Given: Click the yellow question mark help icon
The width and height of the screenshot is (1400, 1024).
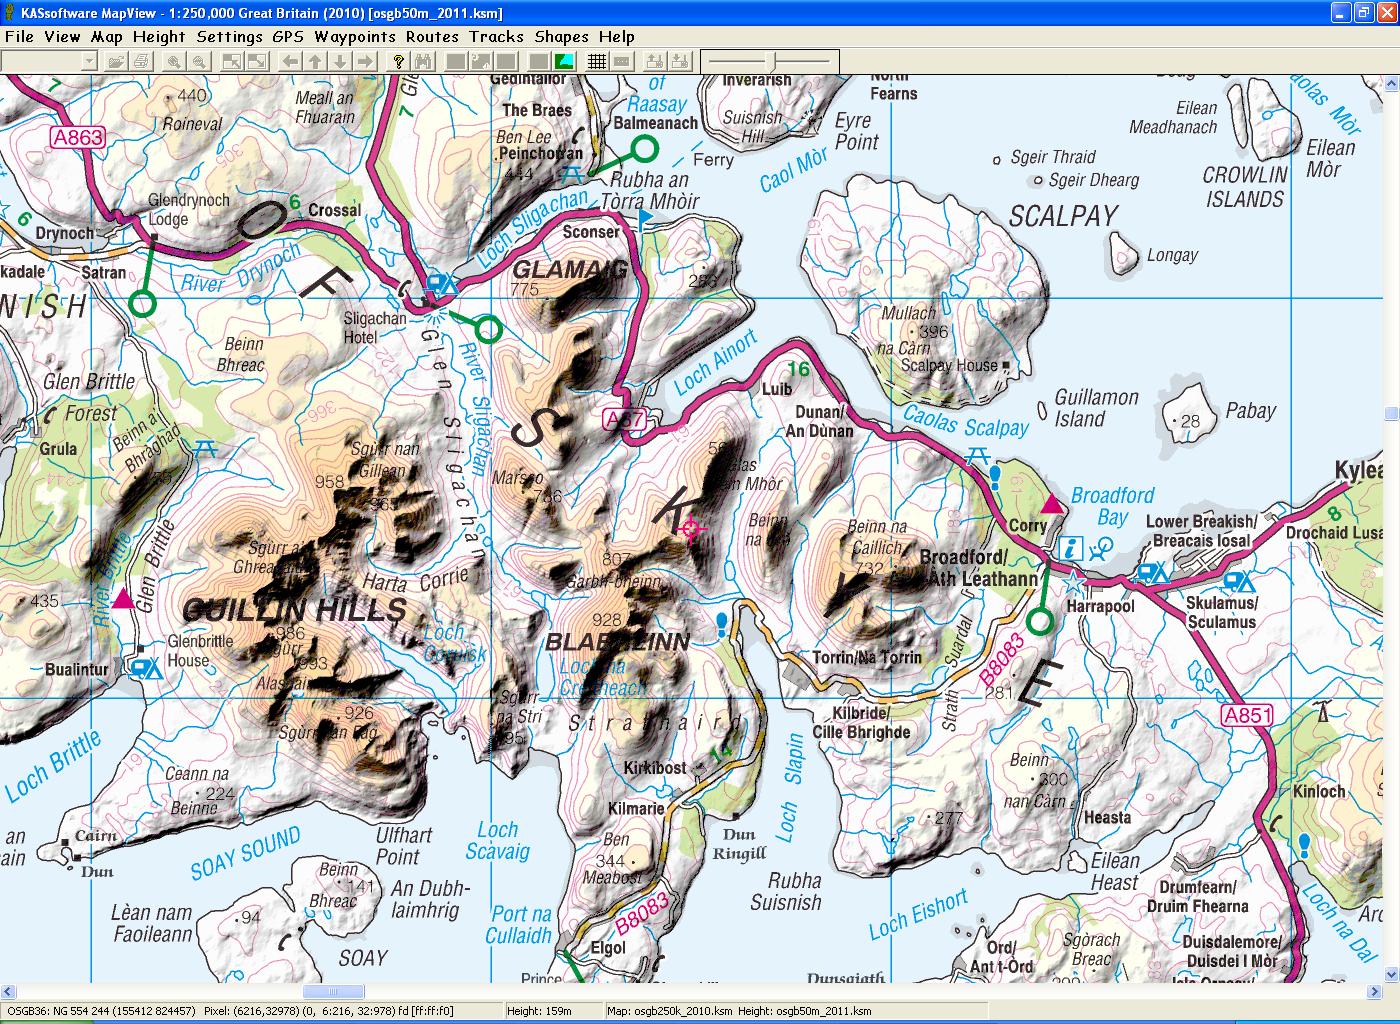Looking at the screenshot, I should [x=398, y=62].
